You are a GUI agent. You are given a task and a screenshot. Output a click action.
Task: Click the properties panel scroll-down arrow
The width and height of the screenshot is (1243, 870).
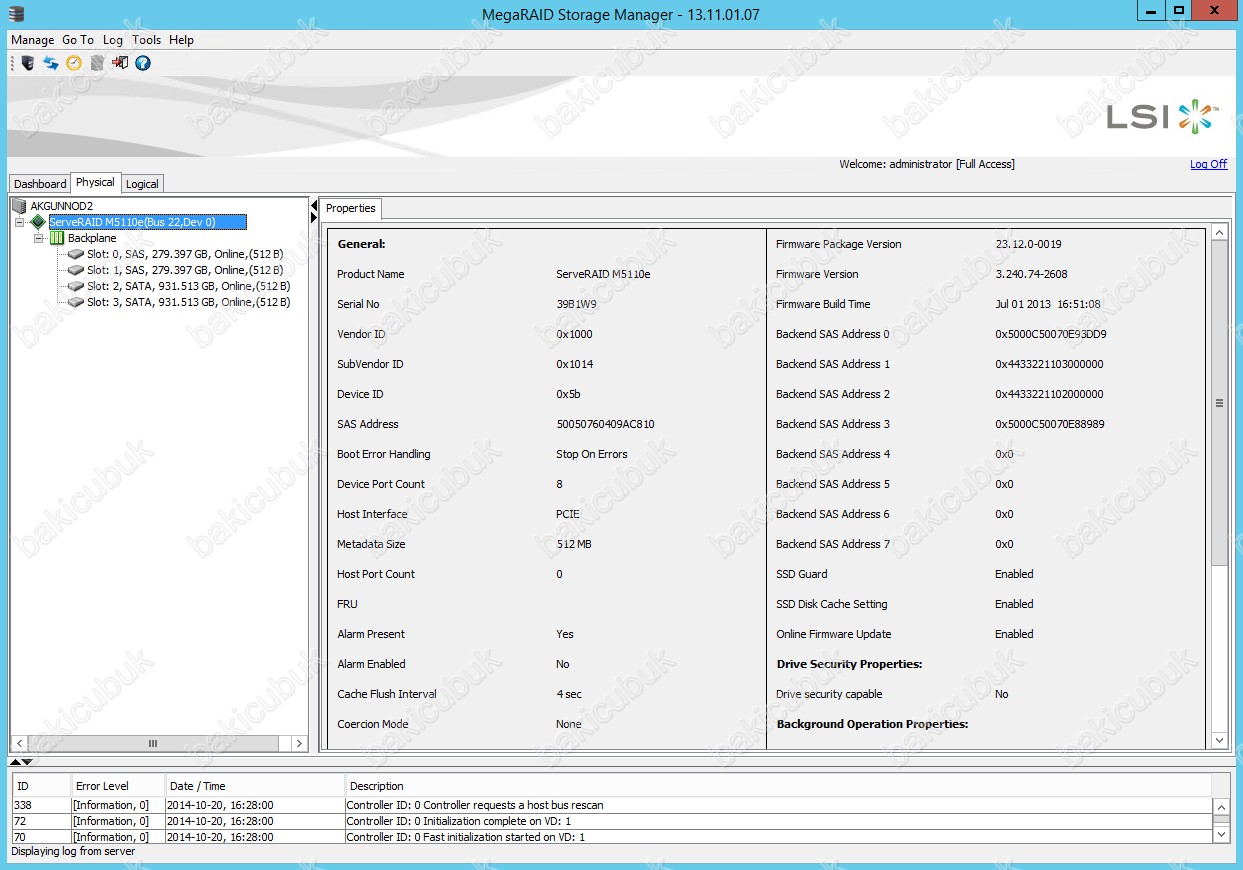tap(1219, 740)
